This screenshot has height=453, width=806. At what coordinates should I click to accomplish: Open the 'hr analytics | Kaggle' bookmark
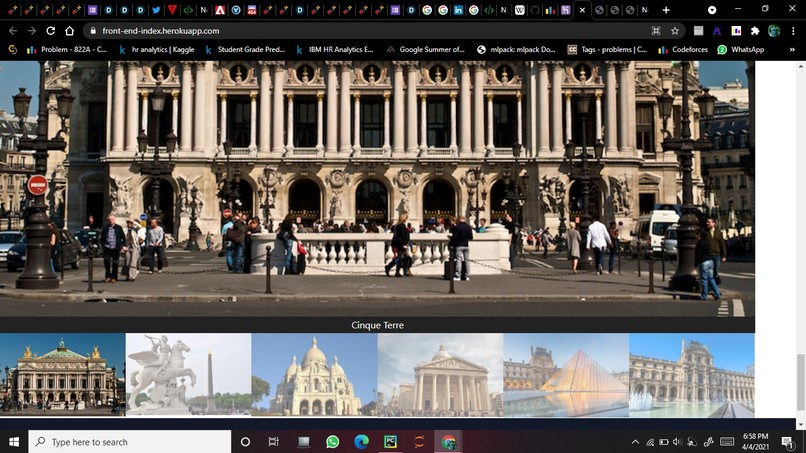(156, 50)
